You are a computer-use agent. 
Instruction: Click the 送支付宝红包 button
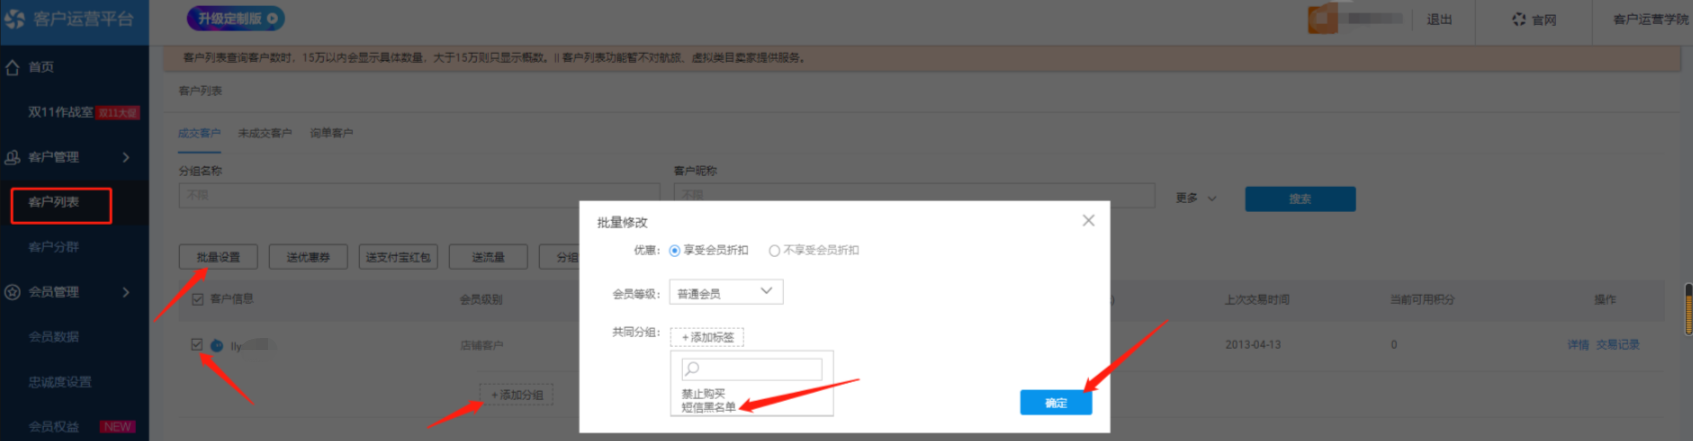[x=398, y=257]
